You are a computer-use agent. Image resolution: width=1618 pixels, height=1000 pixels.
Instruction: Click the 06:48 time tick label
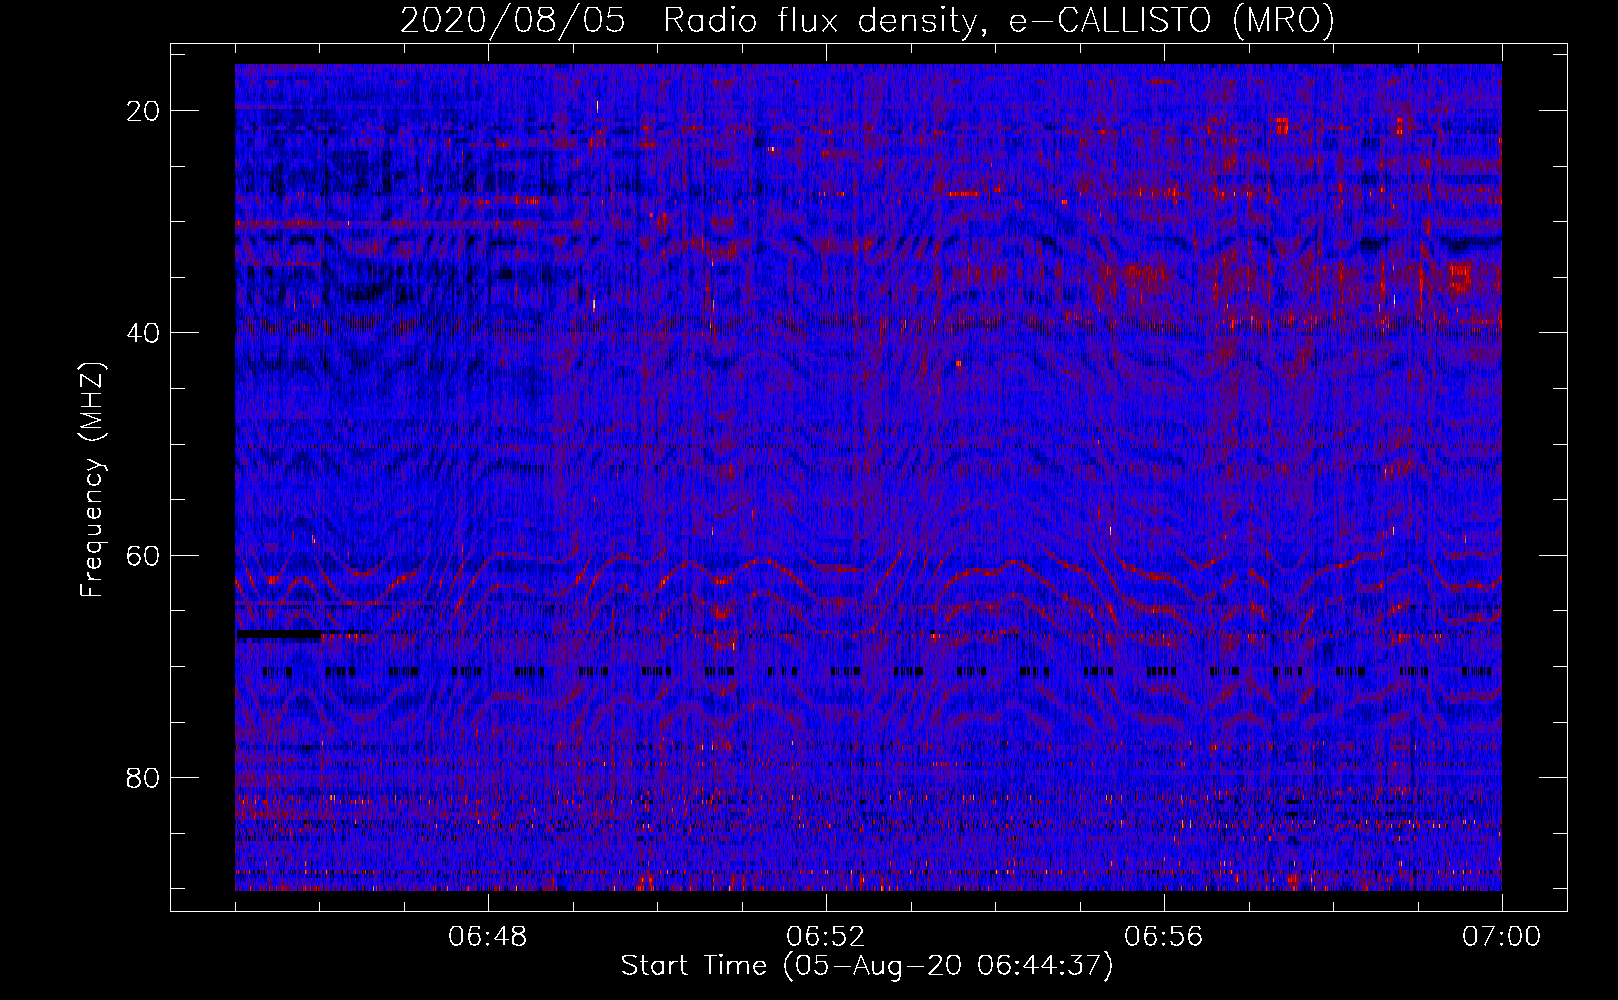pyautogui.click(x=488, y=937)
